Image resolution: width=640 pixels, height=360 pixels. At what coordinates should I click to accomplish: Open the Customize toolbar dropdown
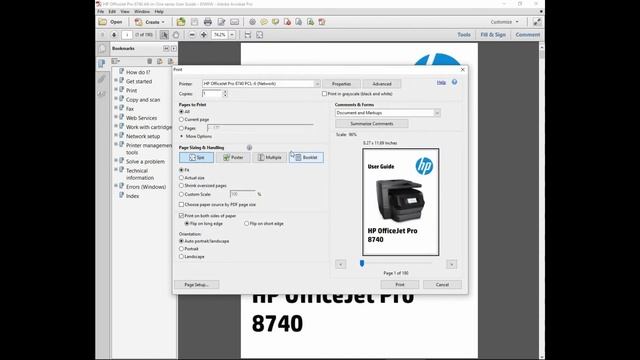tap(505, 22)
